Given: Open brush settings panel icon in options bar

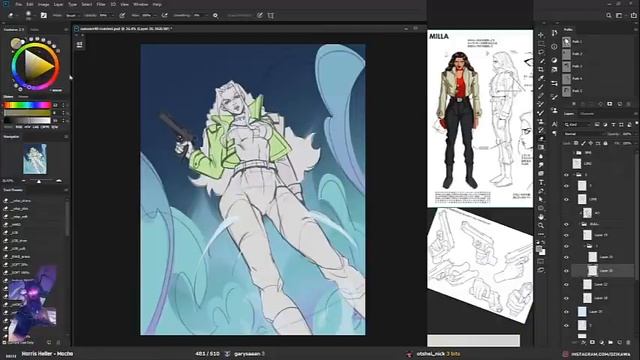Looking at the screenshot, I should (43, 16).
